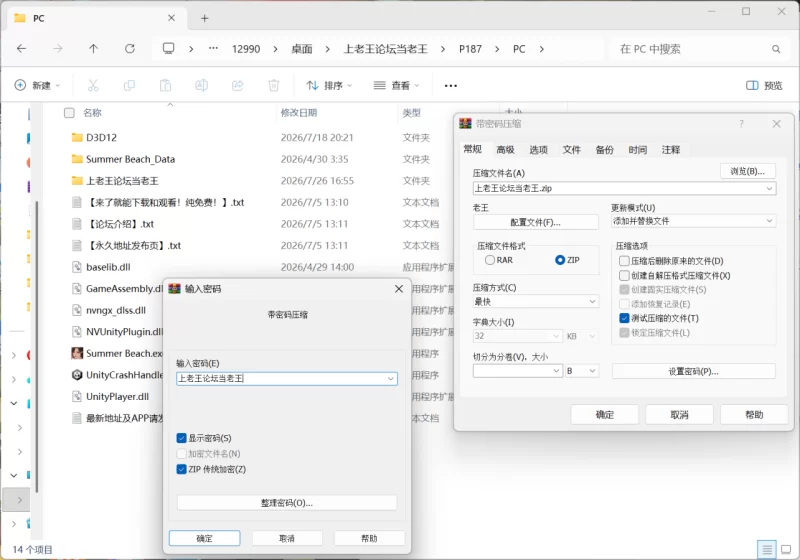The height and width of the screenshot is (560, 800).
Task: Select the RAR format radio button
Action: (490, 260)
